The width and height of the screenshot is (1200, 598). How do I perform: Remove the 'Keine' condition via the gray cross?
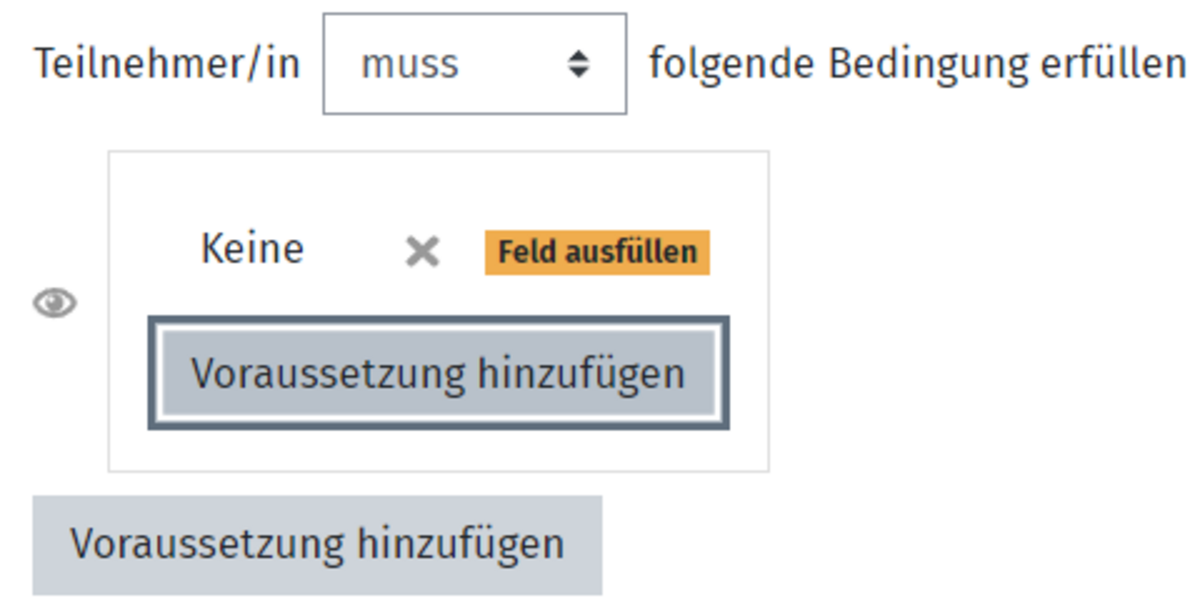click(x=422, y=252)
